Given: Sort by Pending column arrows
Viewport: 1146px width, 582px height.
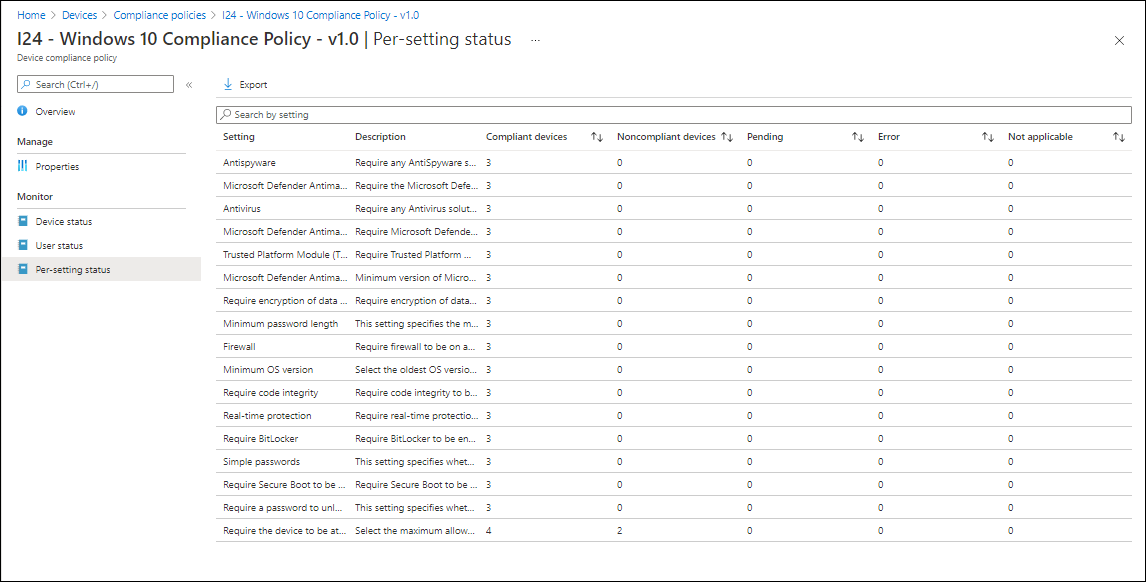Looking at the screenshot, I should pos(858,137).
